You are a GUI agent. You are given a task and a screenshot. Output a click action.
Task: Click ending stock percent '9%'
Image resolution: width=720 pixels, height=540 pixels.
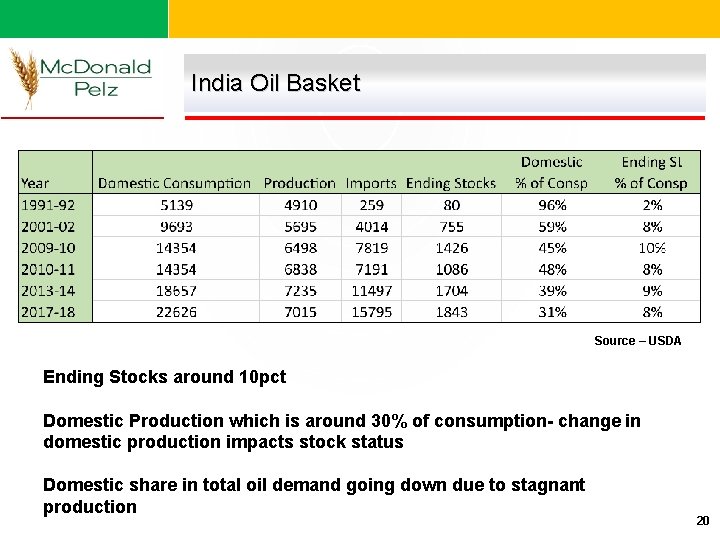click(x=652, y=291)
